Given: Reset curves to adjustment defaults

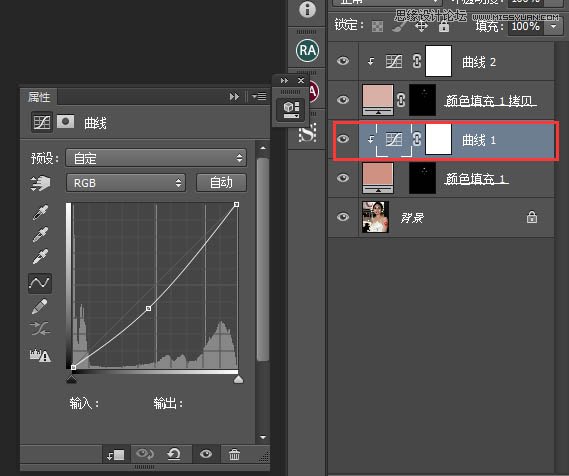Looking at the screenshot, I should click(174, 454).
